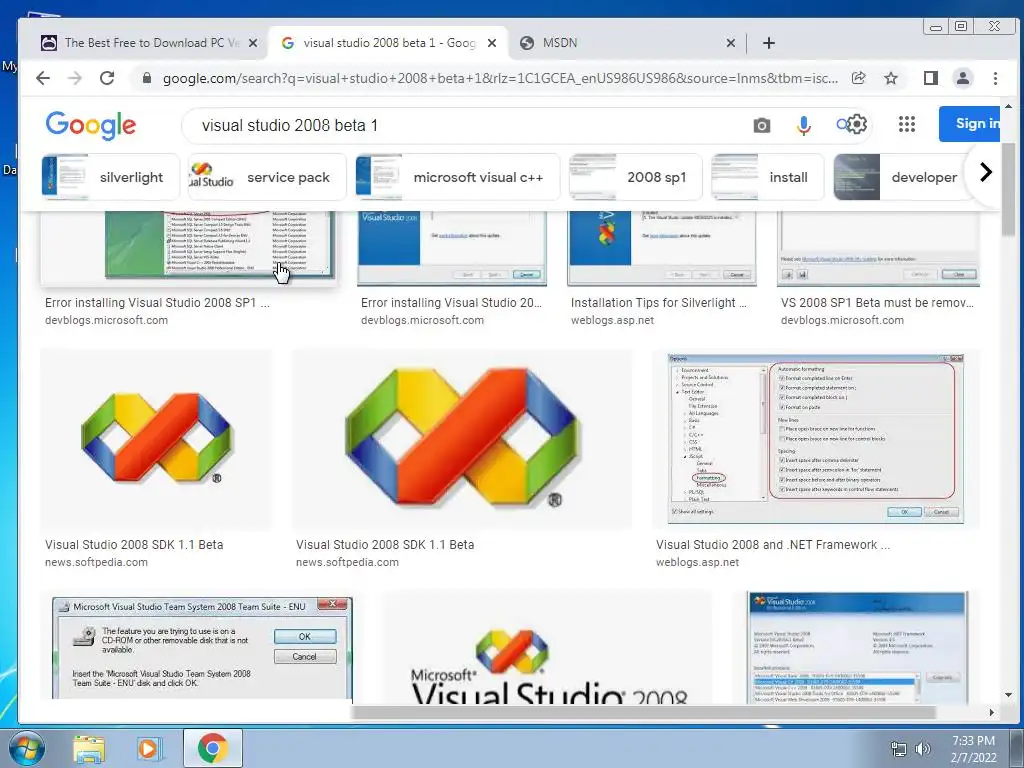This screenshot has width=1024, height=768.
Task: Open Visual Studio 2008 about box thumbnail
Action: tap(857, 647)
